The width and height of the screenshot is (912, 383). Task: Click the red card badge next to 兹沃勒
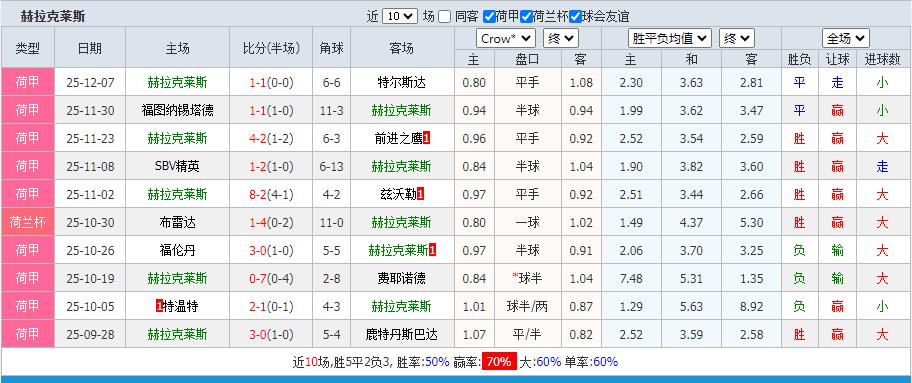(421, 194)
